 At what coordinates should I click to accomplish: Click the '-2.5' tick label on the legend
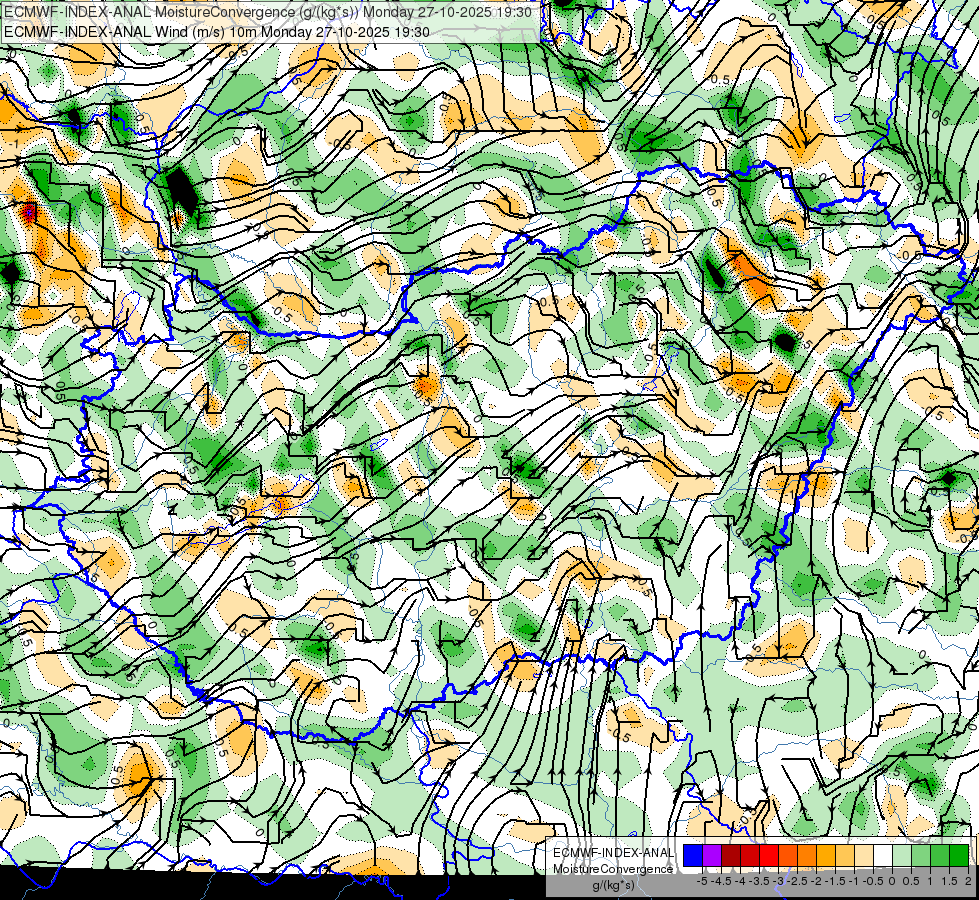pyautogui.click(x=797, y=881)
